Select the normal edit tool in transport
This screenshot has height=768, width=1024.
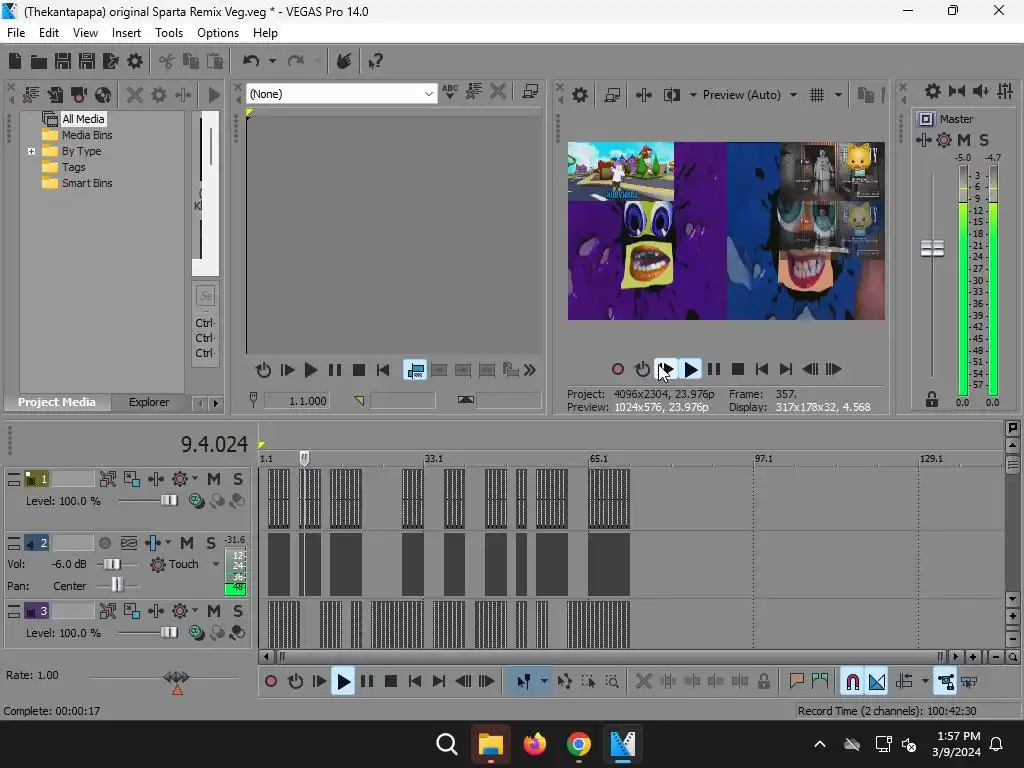click(523, 682)
